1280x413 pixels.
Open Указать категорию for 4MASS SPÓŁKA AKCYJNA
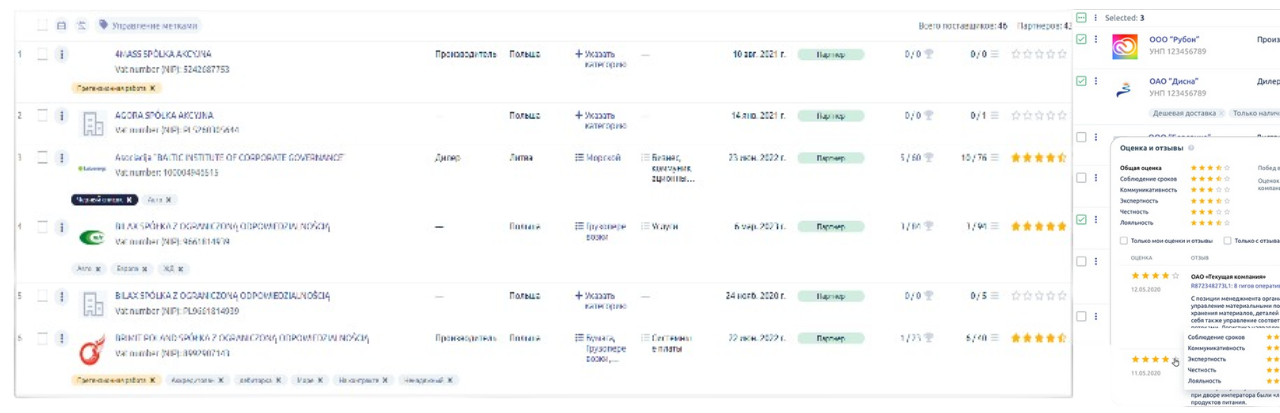point(601,59)
